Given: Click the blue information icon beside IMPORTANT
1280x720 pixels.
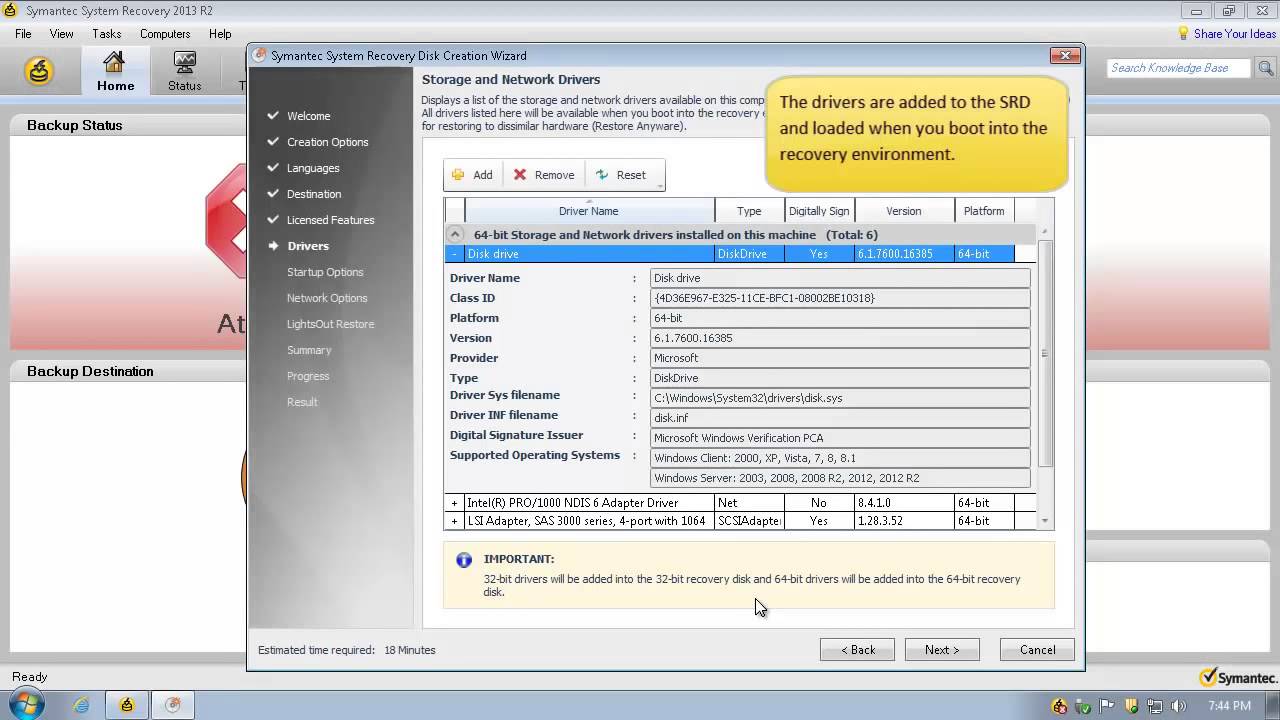Looking at the screenshot, I should 464,560.
